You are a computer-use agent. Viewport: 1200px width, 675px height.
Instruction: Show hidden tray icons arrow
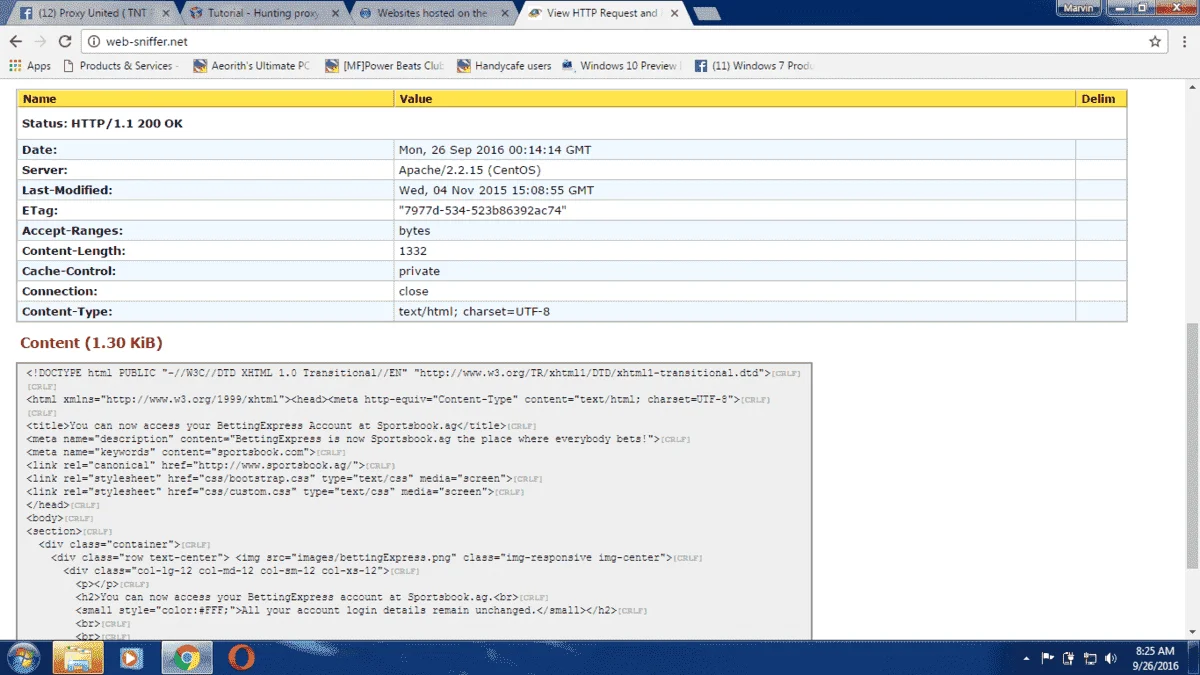coord(1027,659)
